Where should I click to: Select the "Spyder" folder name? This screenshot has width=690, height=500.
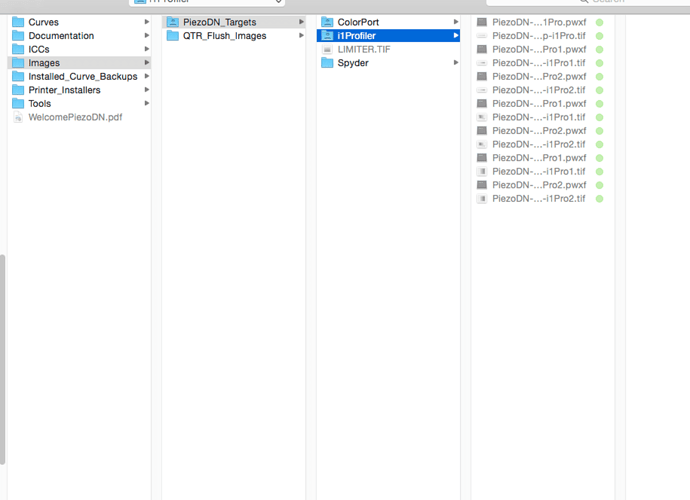pos(353,63)
